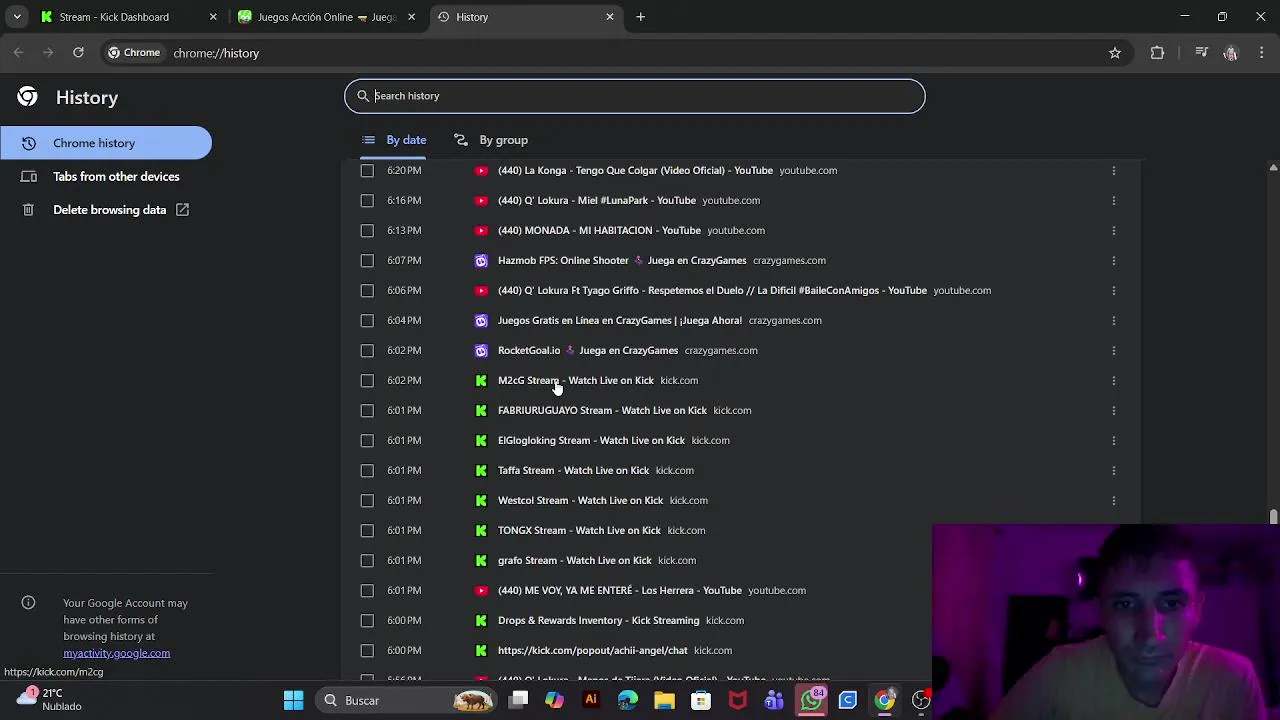Click Delete browsing data
This screenshot has width=1280, height=720.
106,210
